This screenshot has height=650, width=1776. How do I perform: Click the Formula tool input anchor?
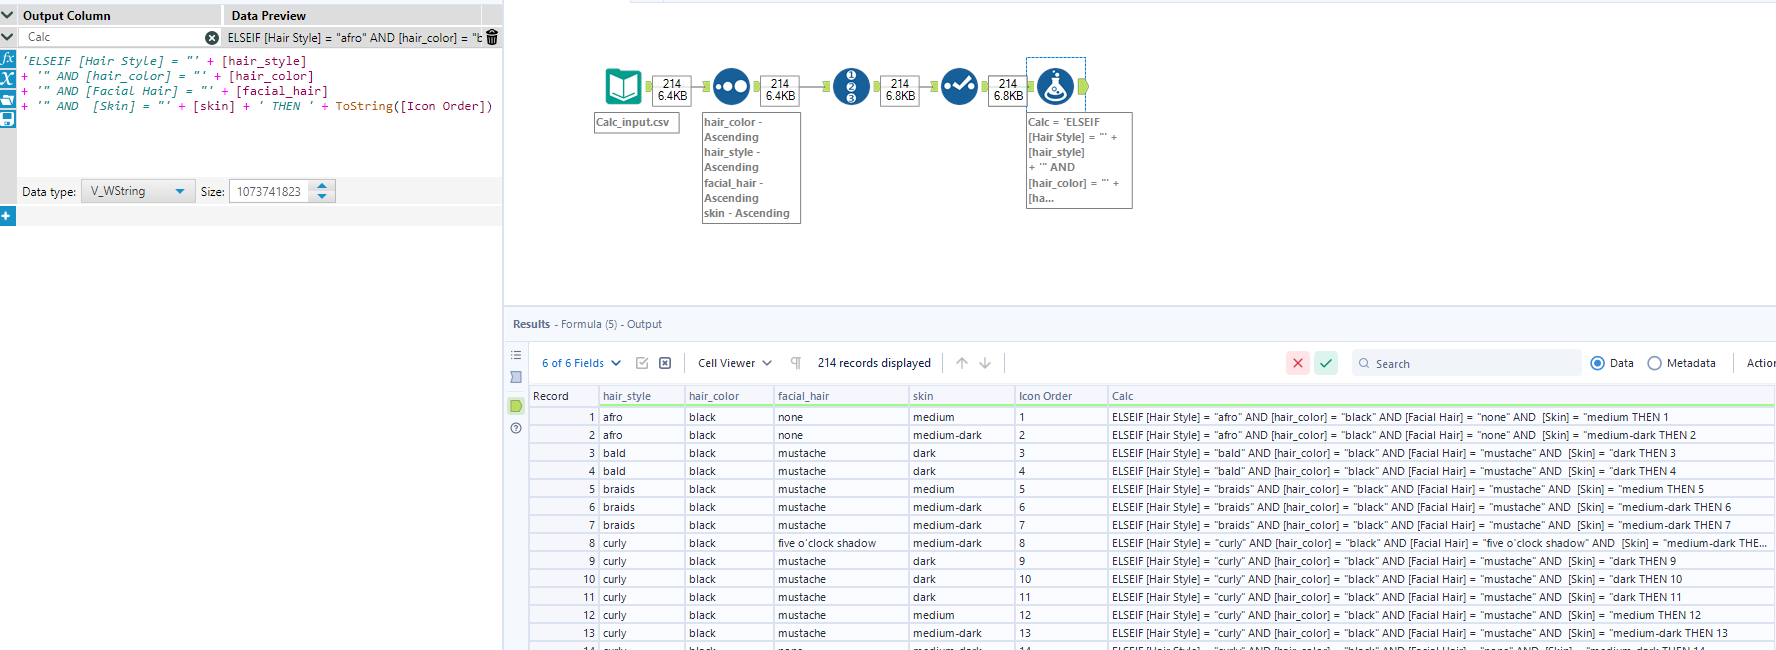click(x=1030, y=87)
